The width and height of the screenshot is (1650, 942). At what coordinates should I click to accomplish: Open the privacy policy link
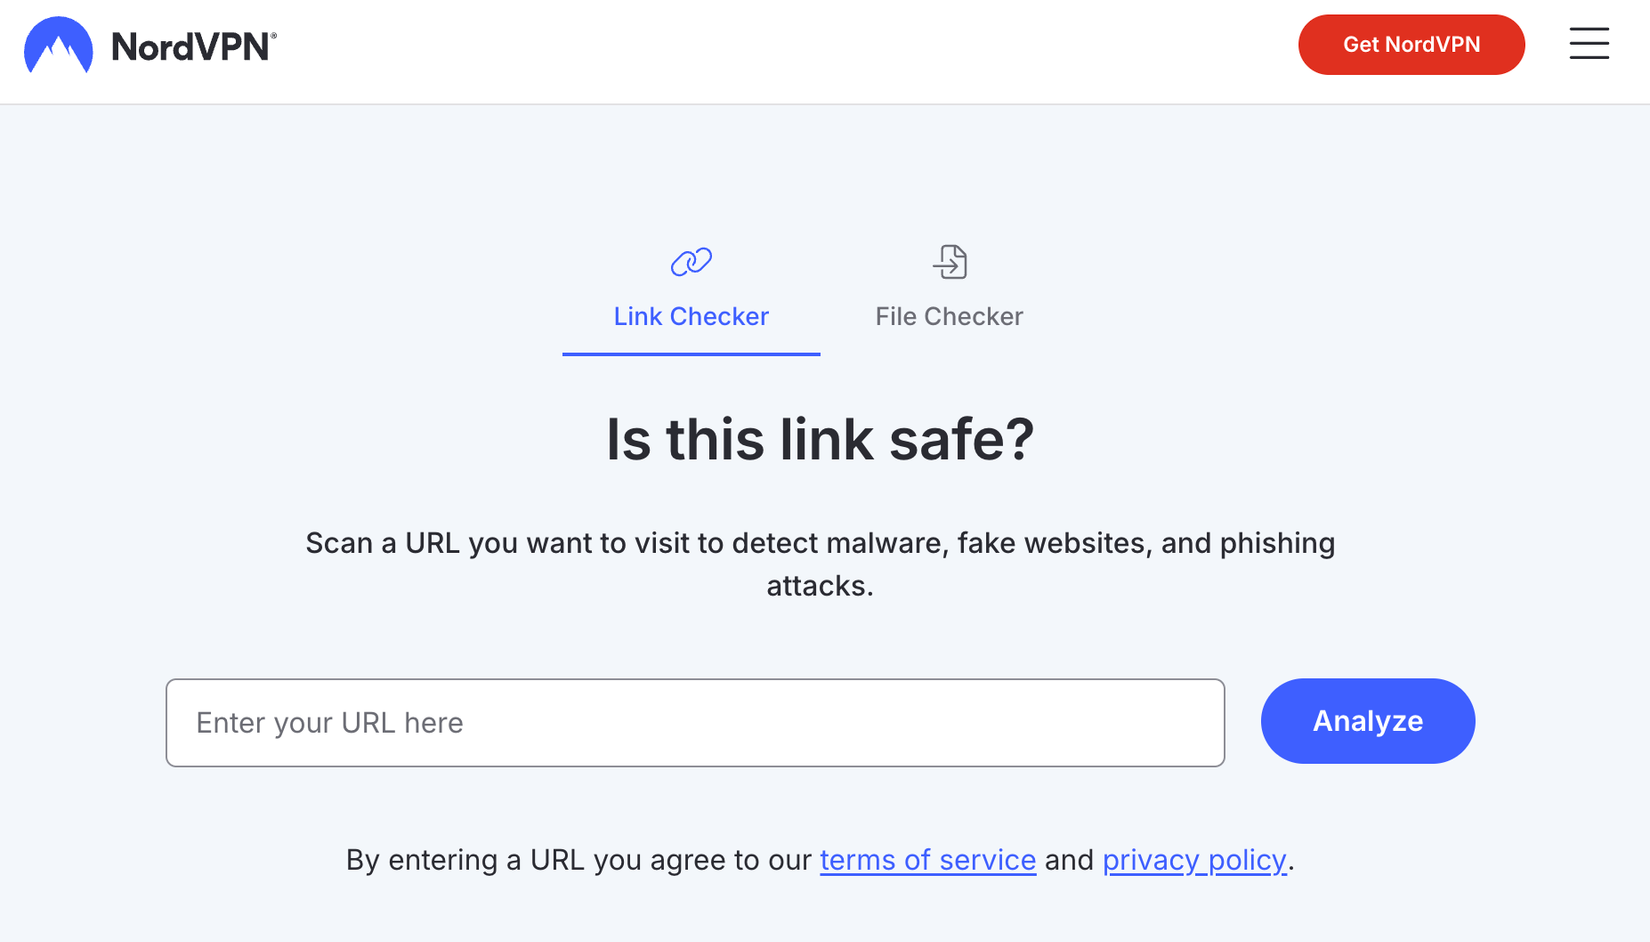click(x=1193, y=859)
